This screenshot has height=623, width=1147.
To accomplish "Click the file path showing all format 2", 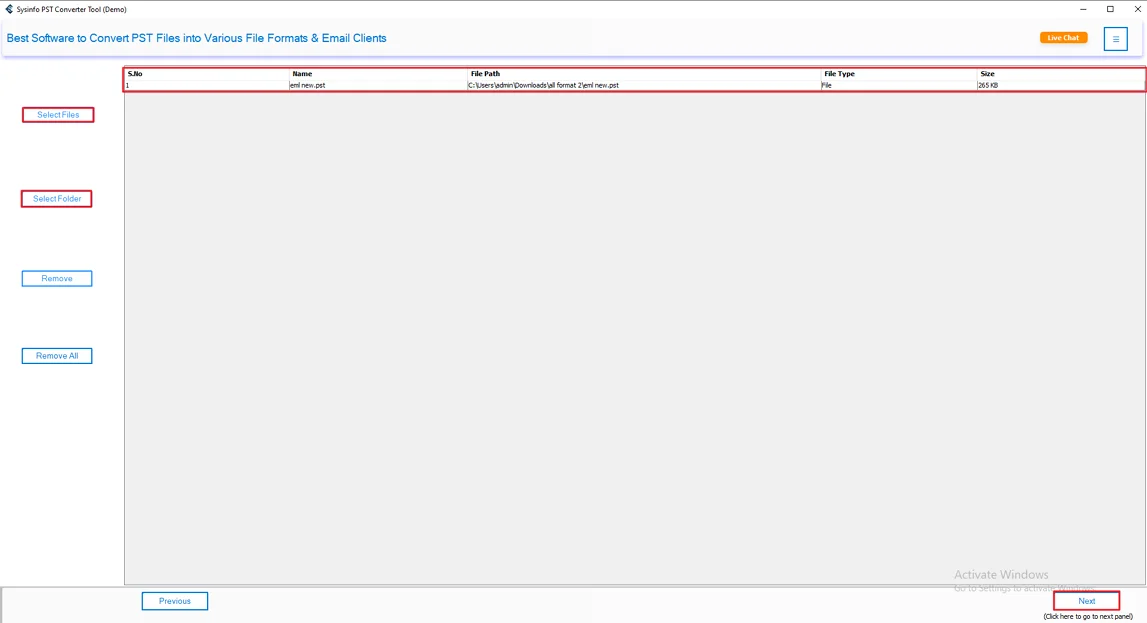I will 545,85.
